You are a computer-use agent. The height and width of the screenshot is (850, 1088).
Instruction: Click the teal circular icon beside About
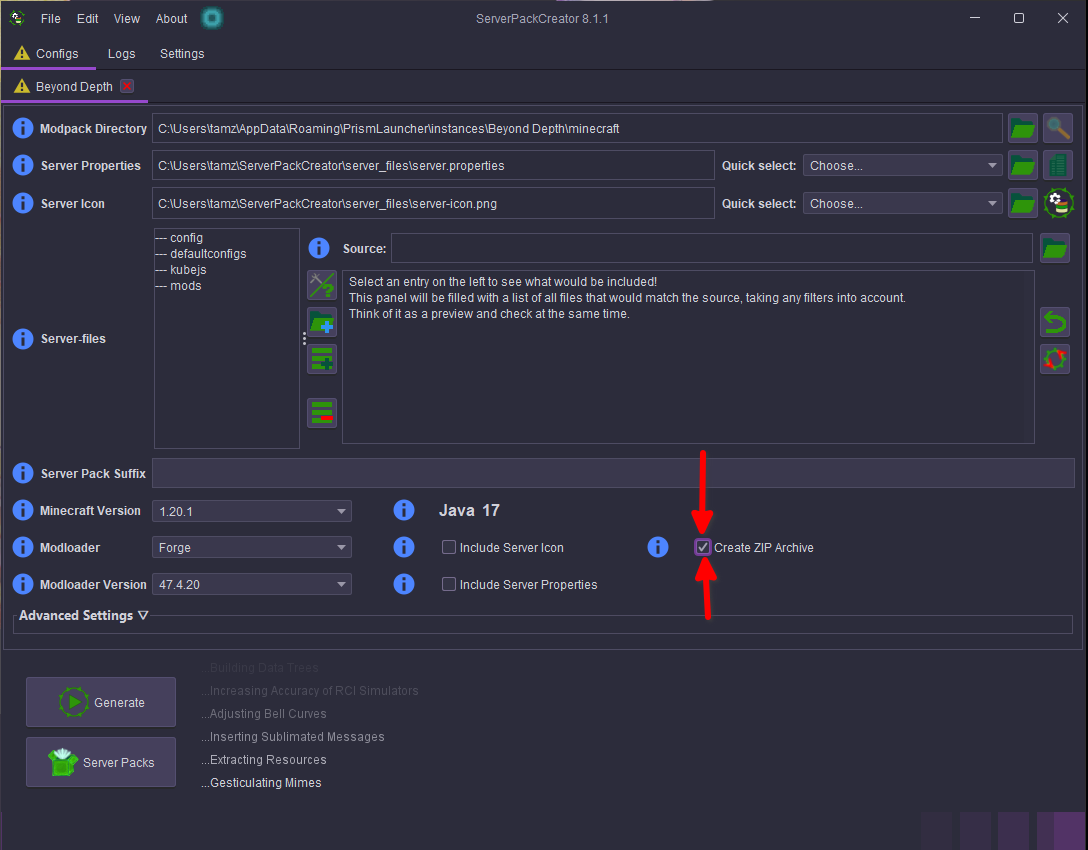212,18
